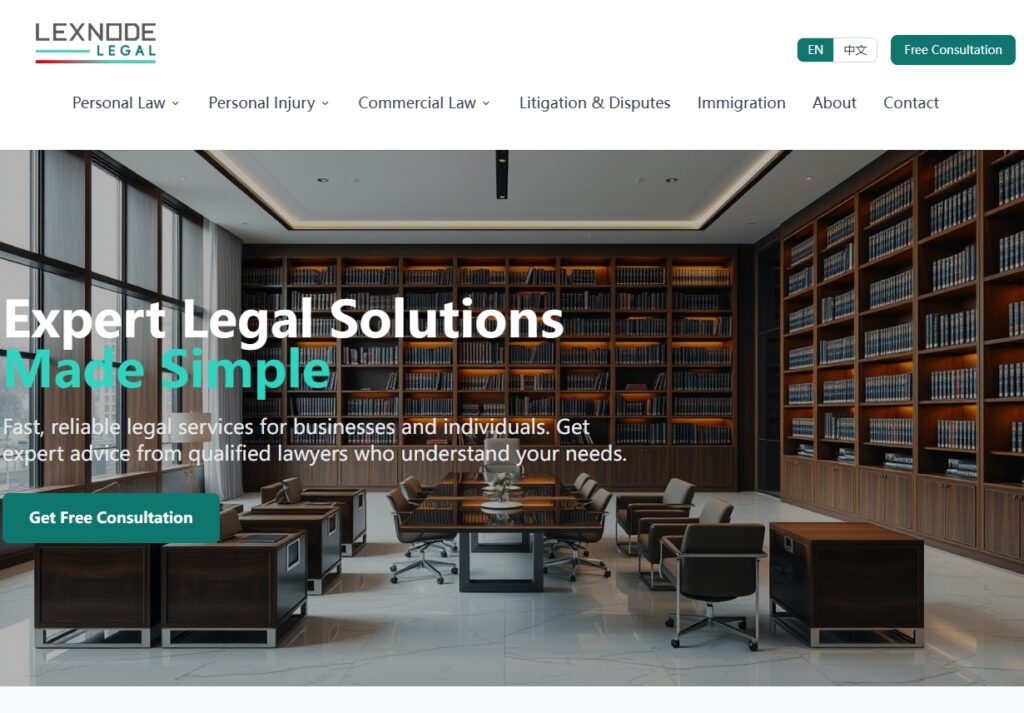Click the Lexnode Legal logo
This screenshot has height=713, width=1024.
(95, 43)
